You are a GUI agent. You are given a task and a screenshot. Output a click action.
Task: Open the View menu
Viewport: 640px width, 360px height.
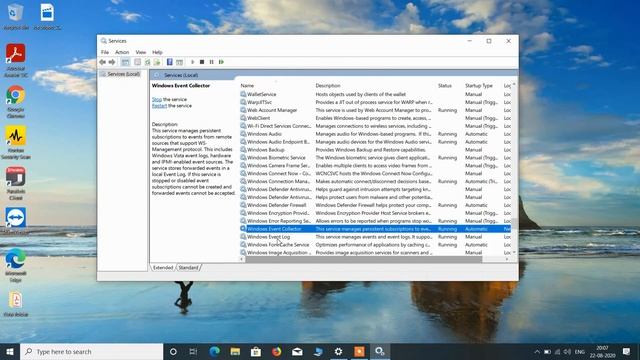coord(140,52)
